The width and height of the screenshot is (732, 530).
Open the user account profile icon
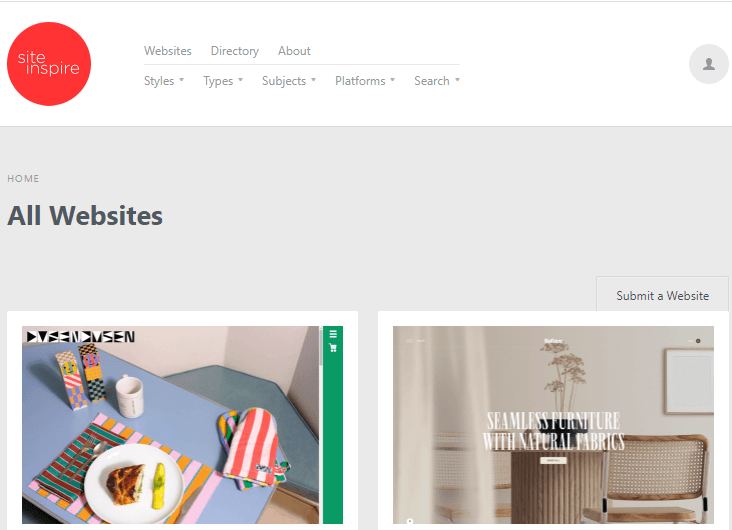tap(709, 64)
